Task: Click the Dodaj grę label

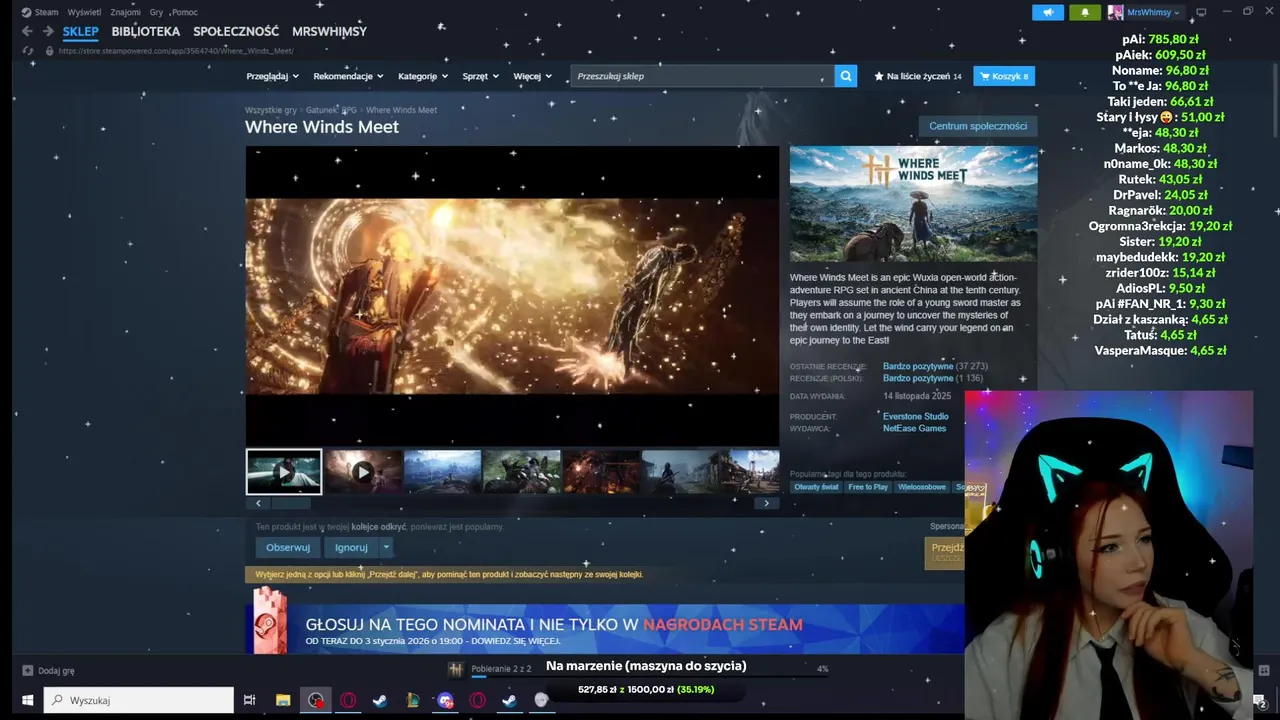Action: click(x=55, y=671)
